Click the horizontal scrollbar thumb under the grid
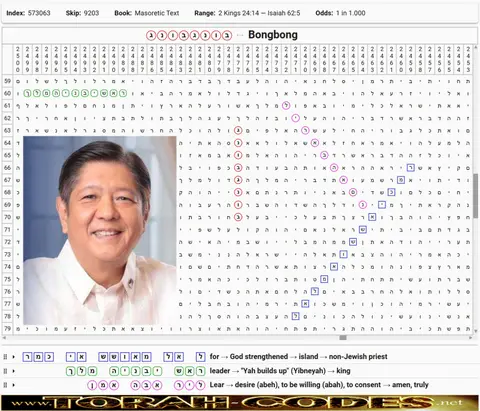Screen dimensions: 480x411 coord(343,338)
